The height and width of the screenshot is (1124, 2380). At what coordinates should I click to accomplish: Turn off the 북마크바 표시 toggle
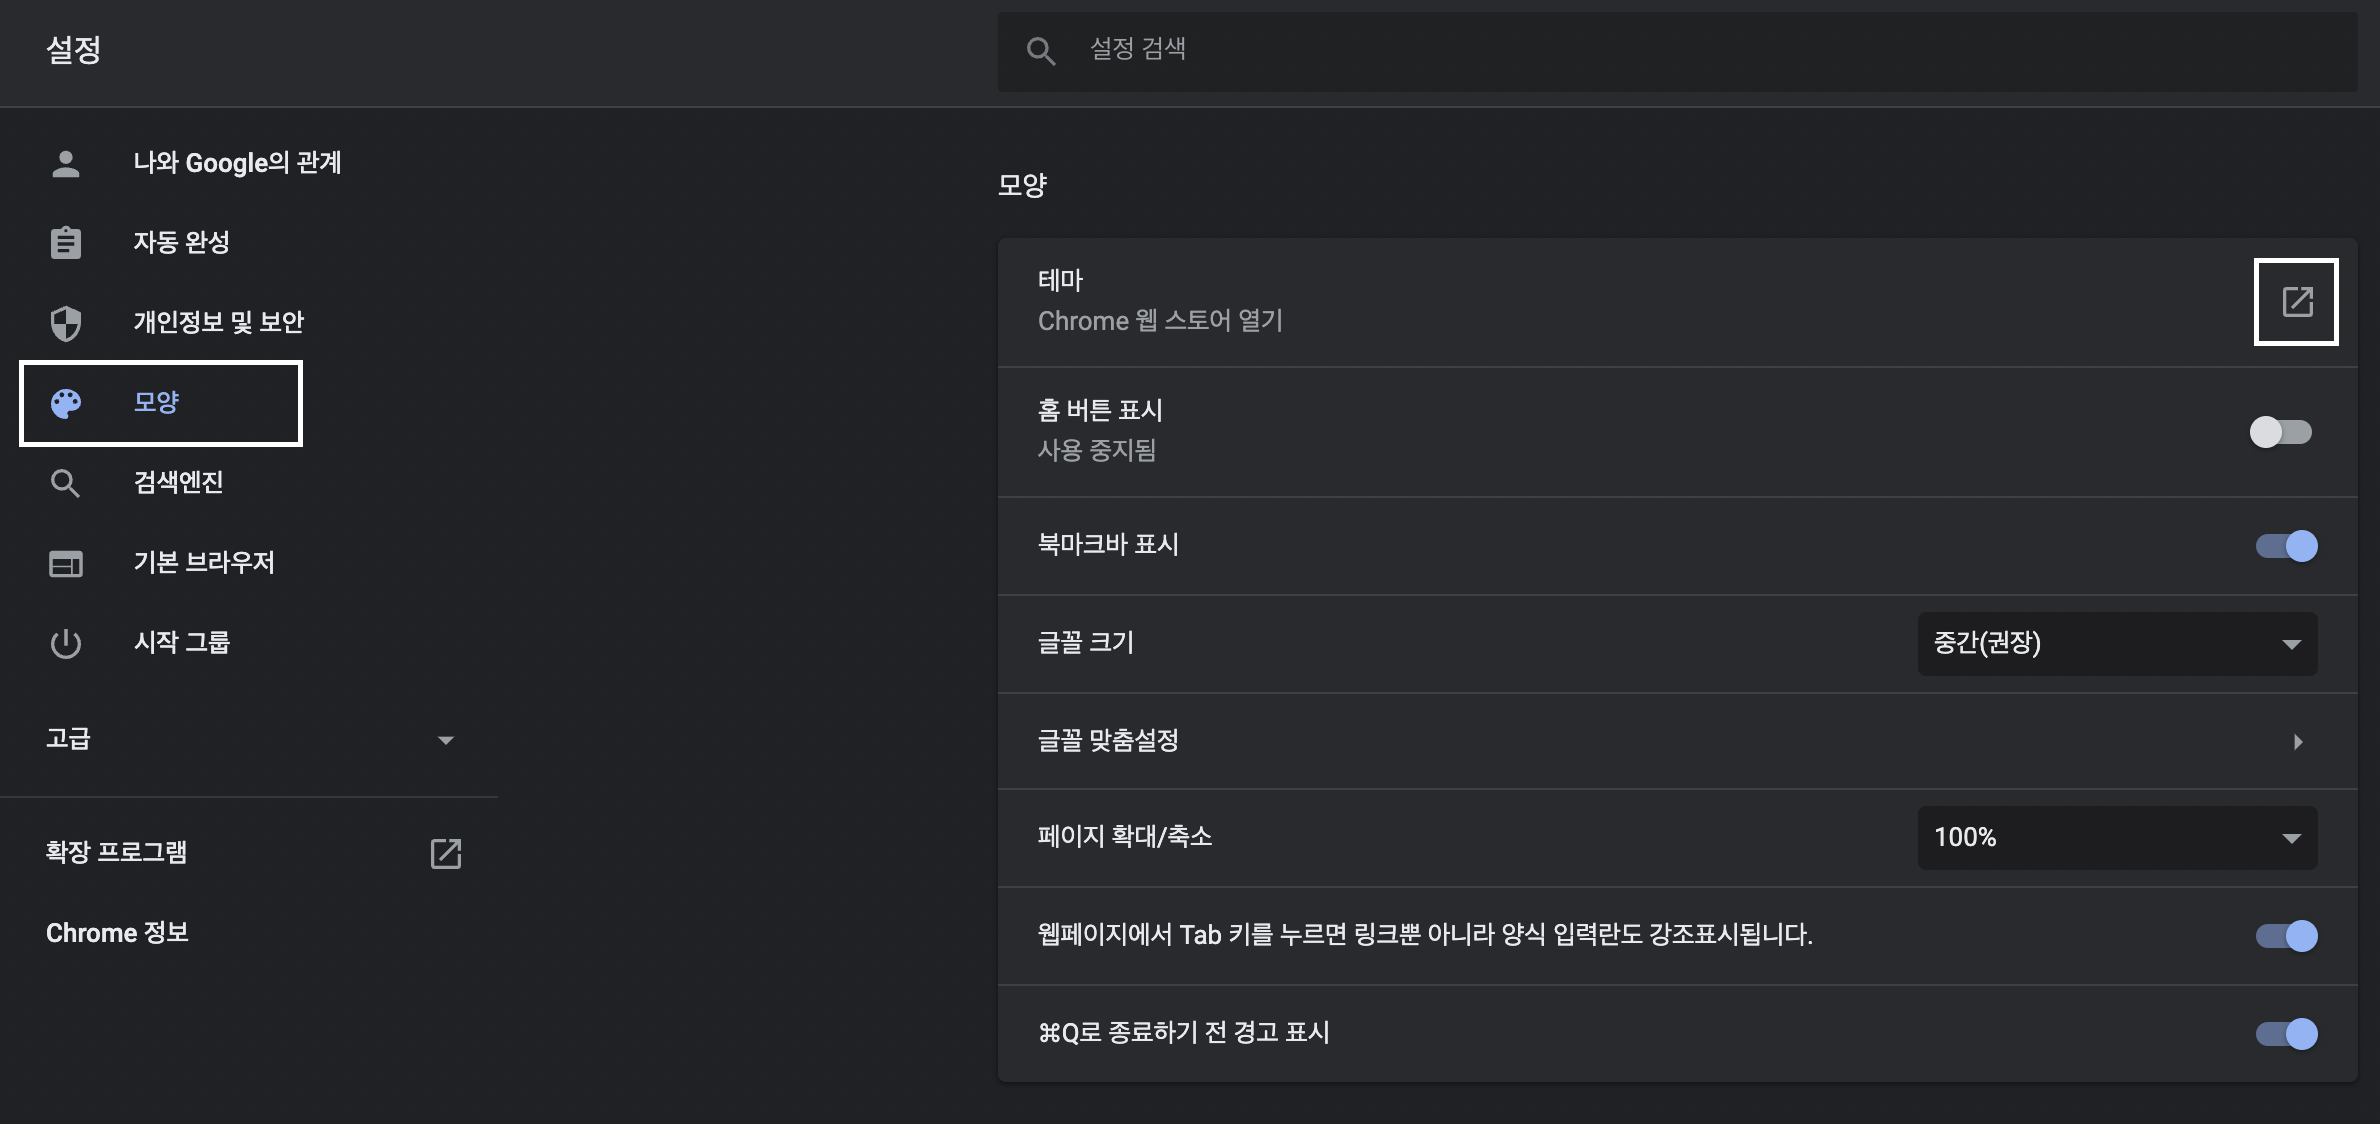[x=2286, y=546]
